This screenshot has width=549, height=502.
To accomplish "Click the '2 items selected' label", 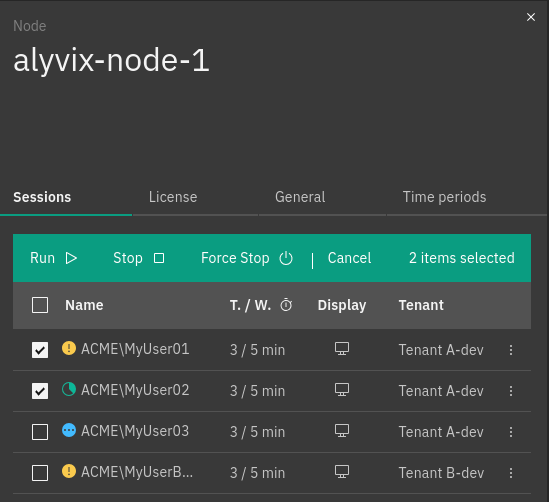I will click(461, 258).
